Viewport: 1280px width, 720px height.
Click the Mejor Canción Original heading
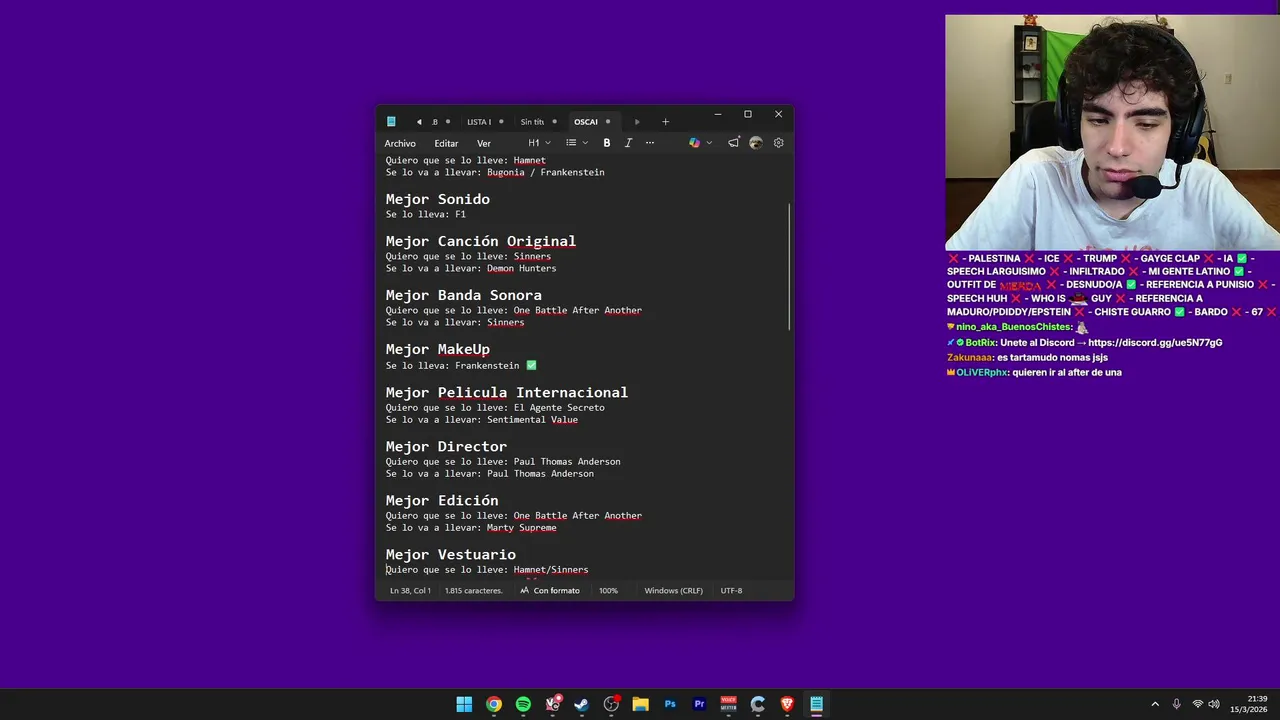coord(481,241)
